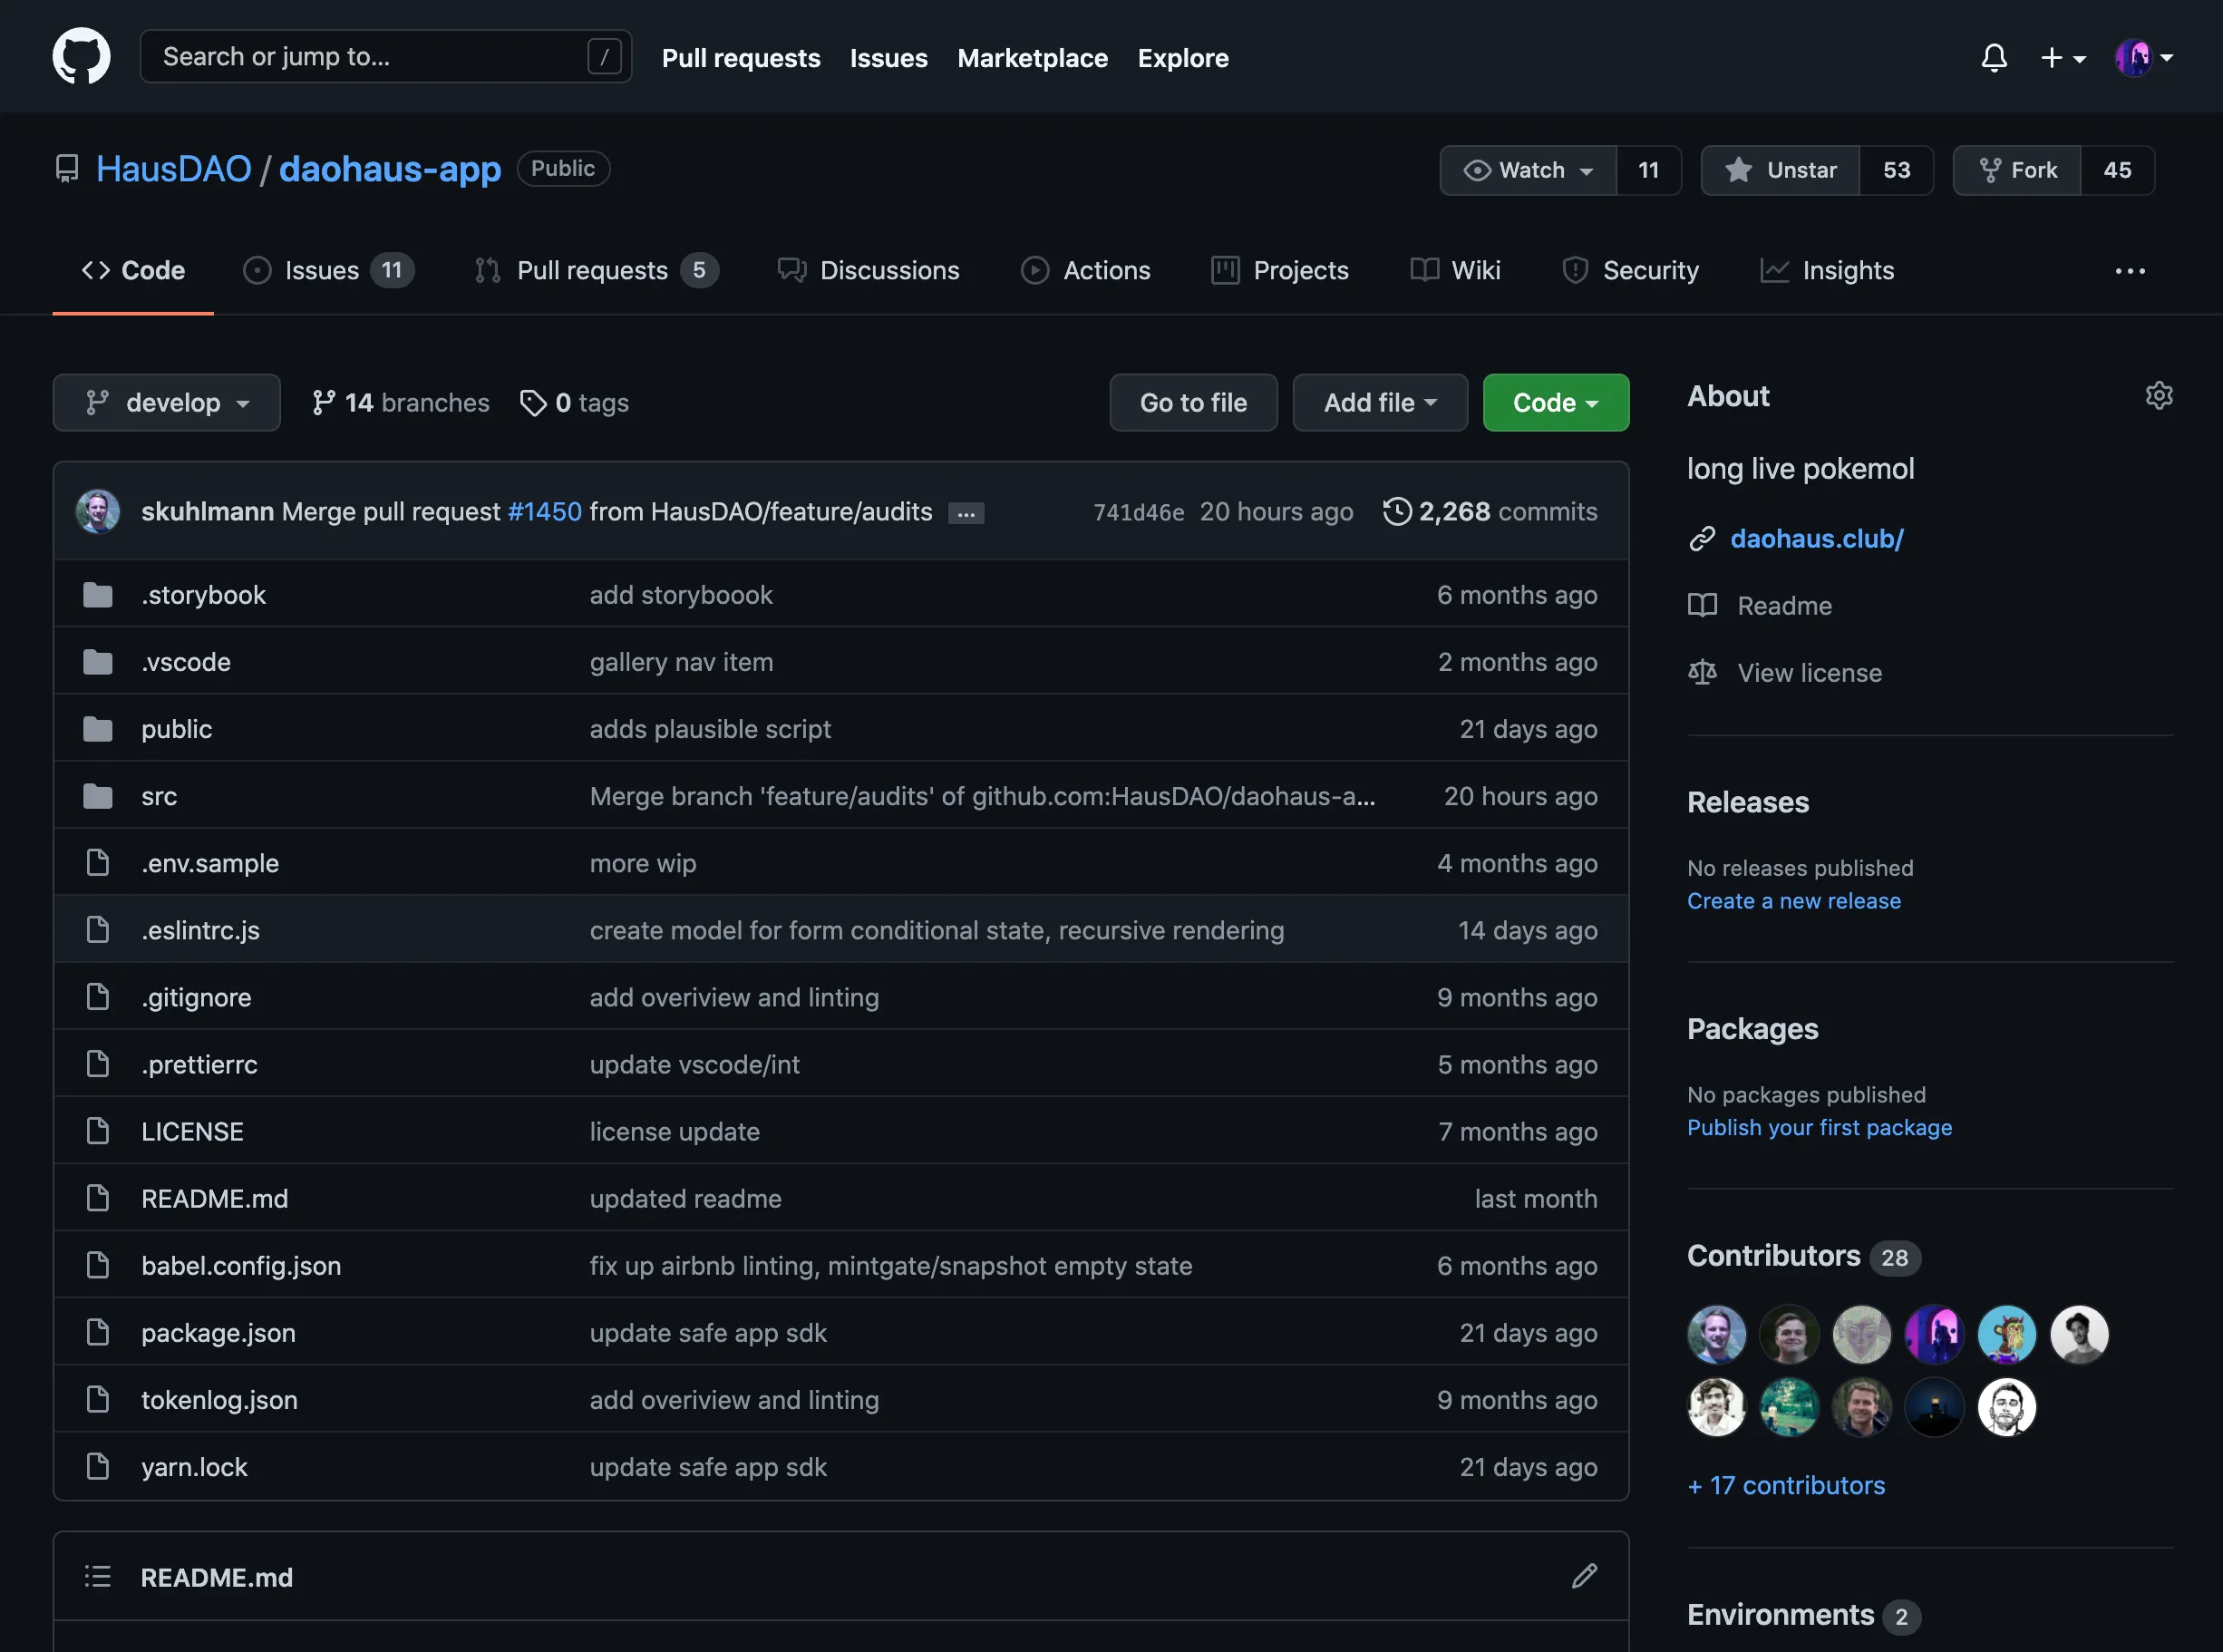Expand the green Code dropdown
Image resolution: width=2223 pixels, height=1652 pixels.
click(x=1555, y=402)
